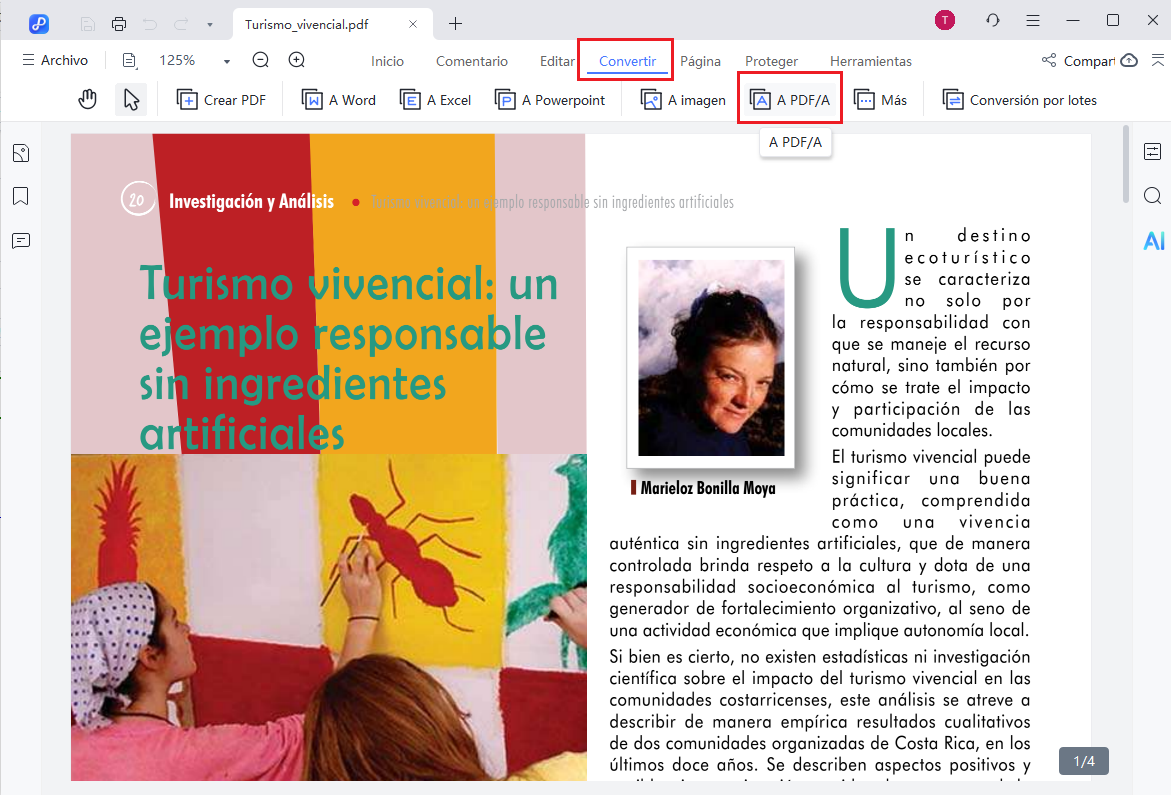
Task: Open the Bookmarks panel
Action: [x=19, y=196]
